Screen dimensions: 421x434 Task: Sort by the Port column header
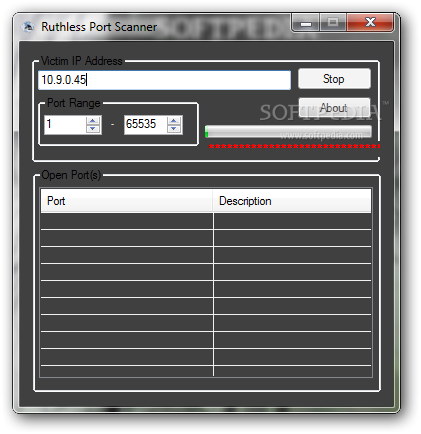pyautogui.click(x=127, y=201)
